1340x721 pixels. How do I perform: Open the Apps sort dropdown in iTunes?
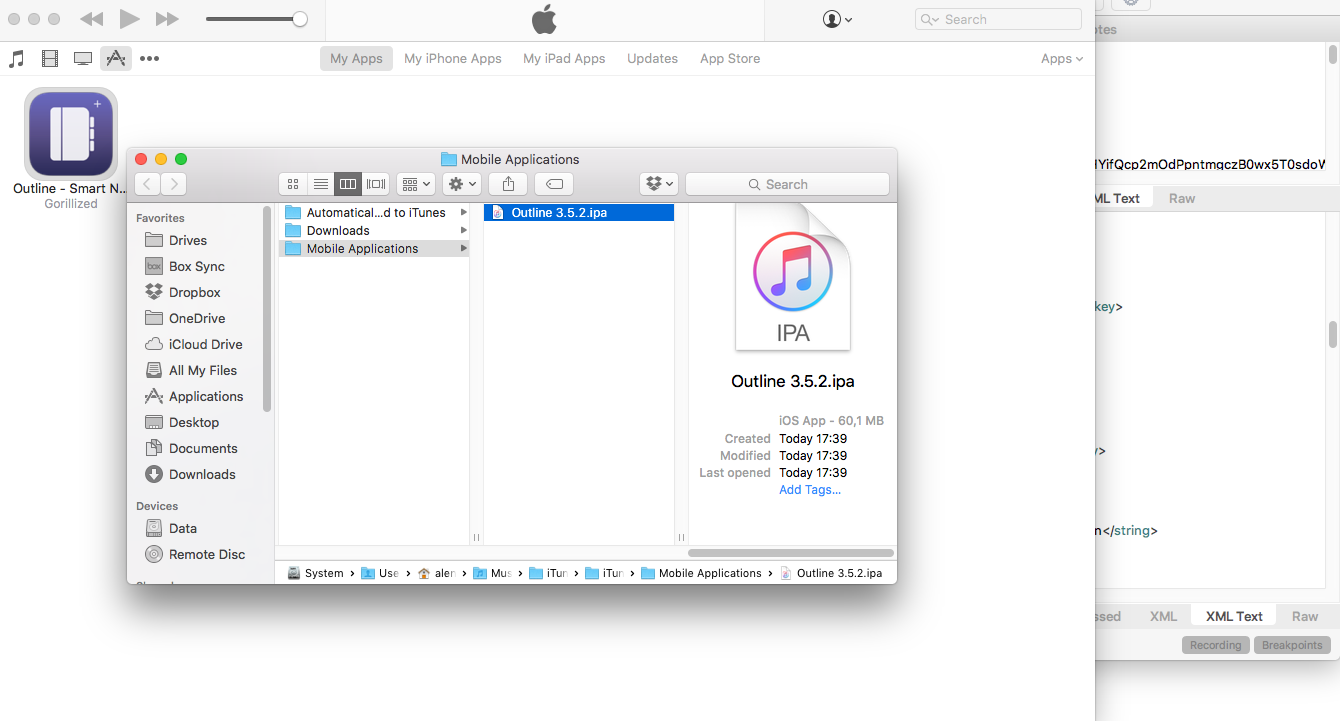pyautogui.click(x=1062, y=59)
